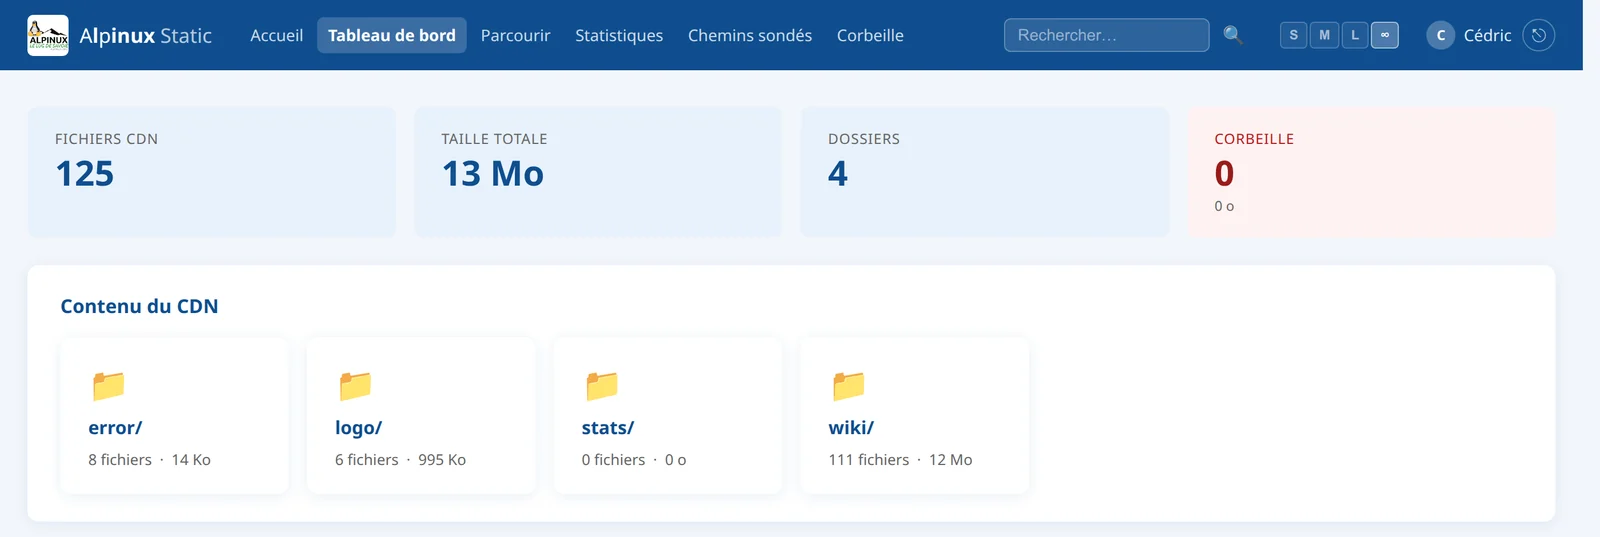Click the '8 fichiers · 14 Ko' text

point(149,460)
